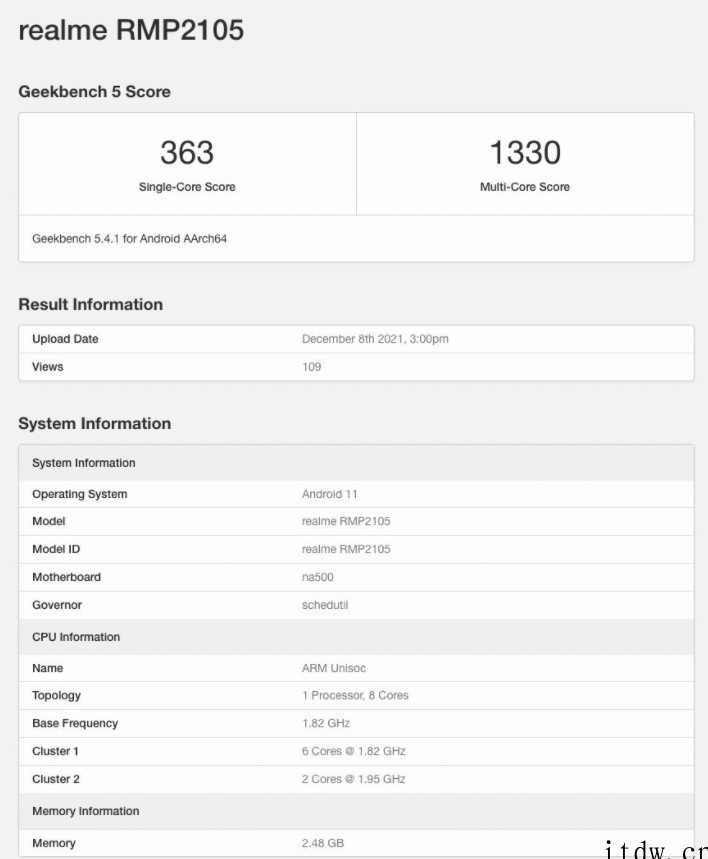Image resolution: width=708 pixels, height=859 pixels.
Task: Click the large 'System Information' section heading
Action: pyautogui.click(x=95, y=423)
